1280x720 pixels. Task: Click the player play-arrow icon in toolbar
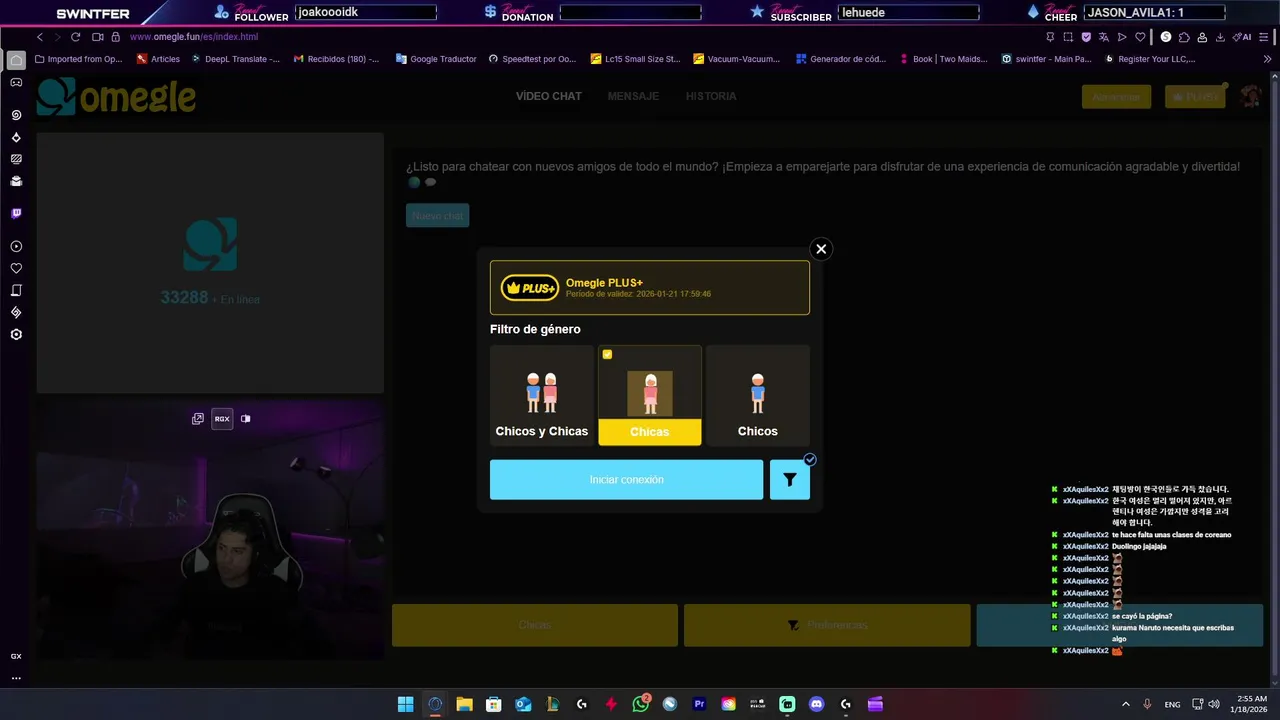[1122, 37]
